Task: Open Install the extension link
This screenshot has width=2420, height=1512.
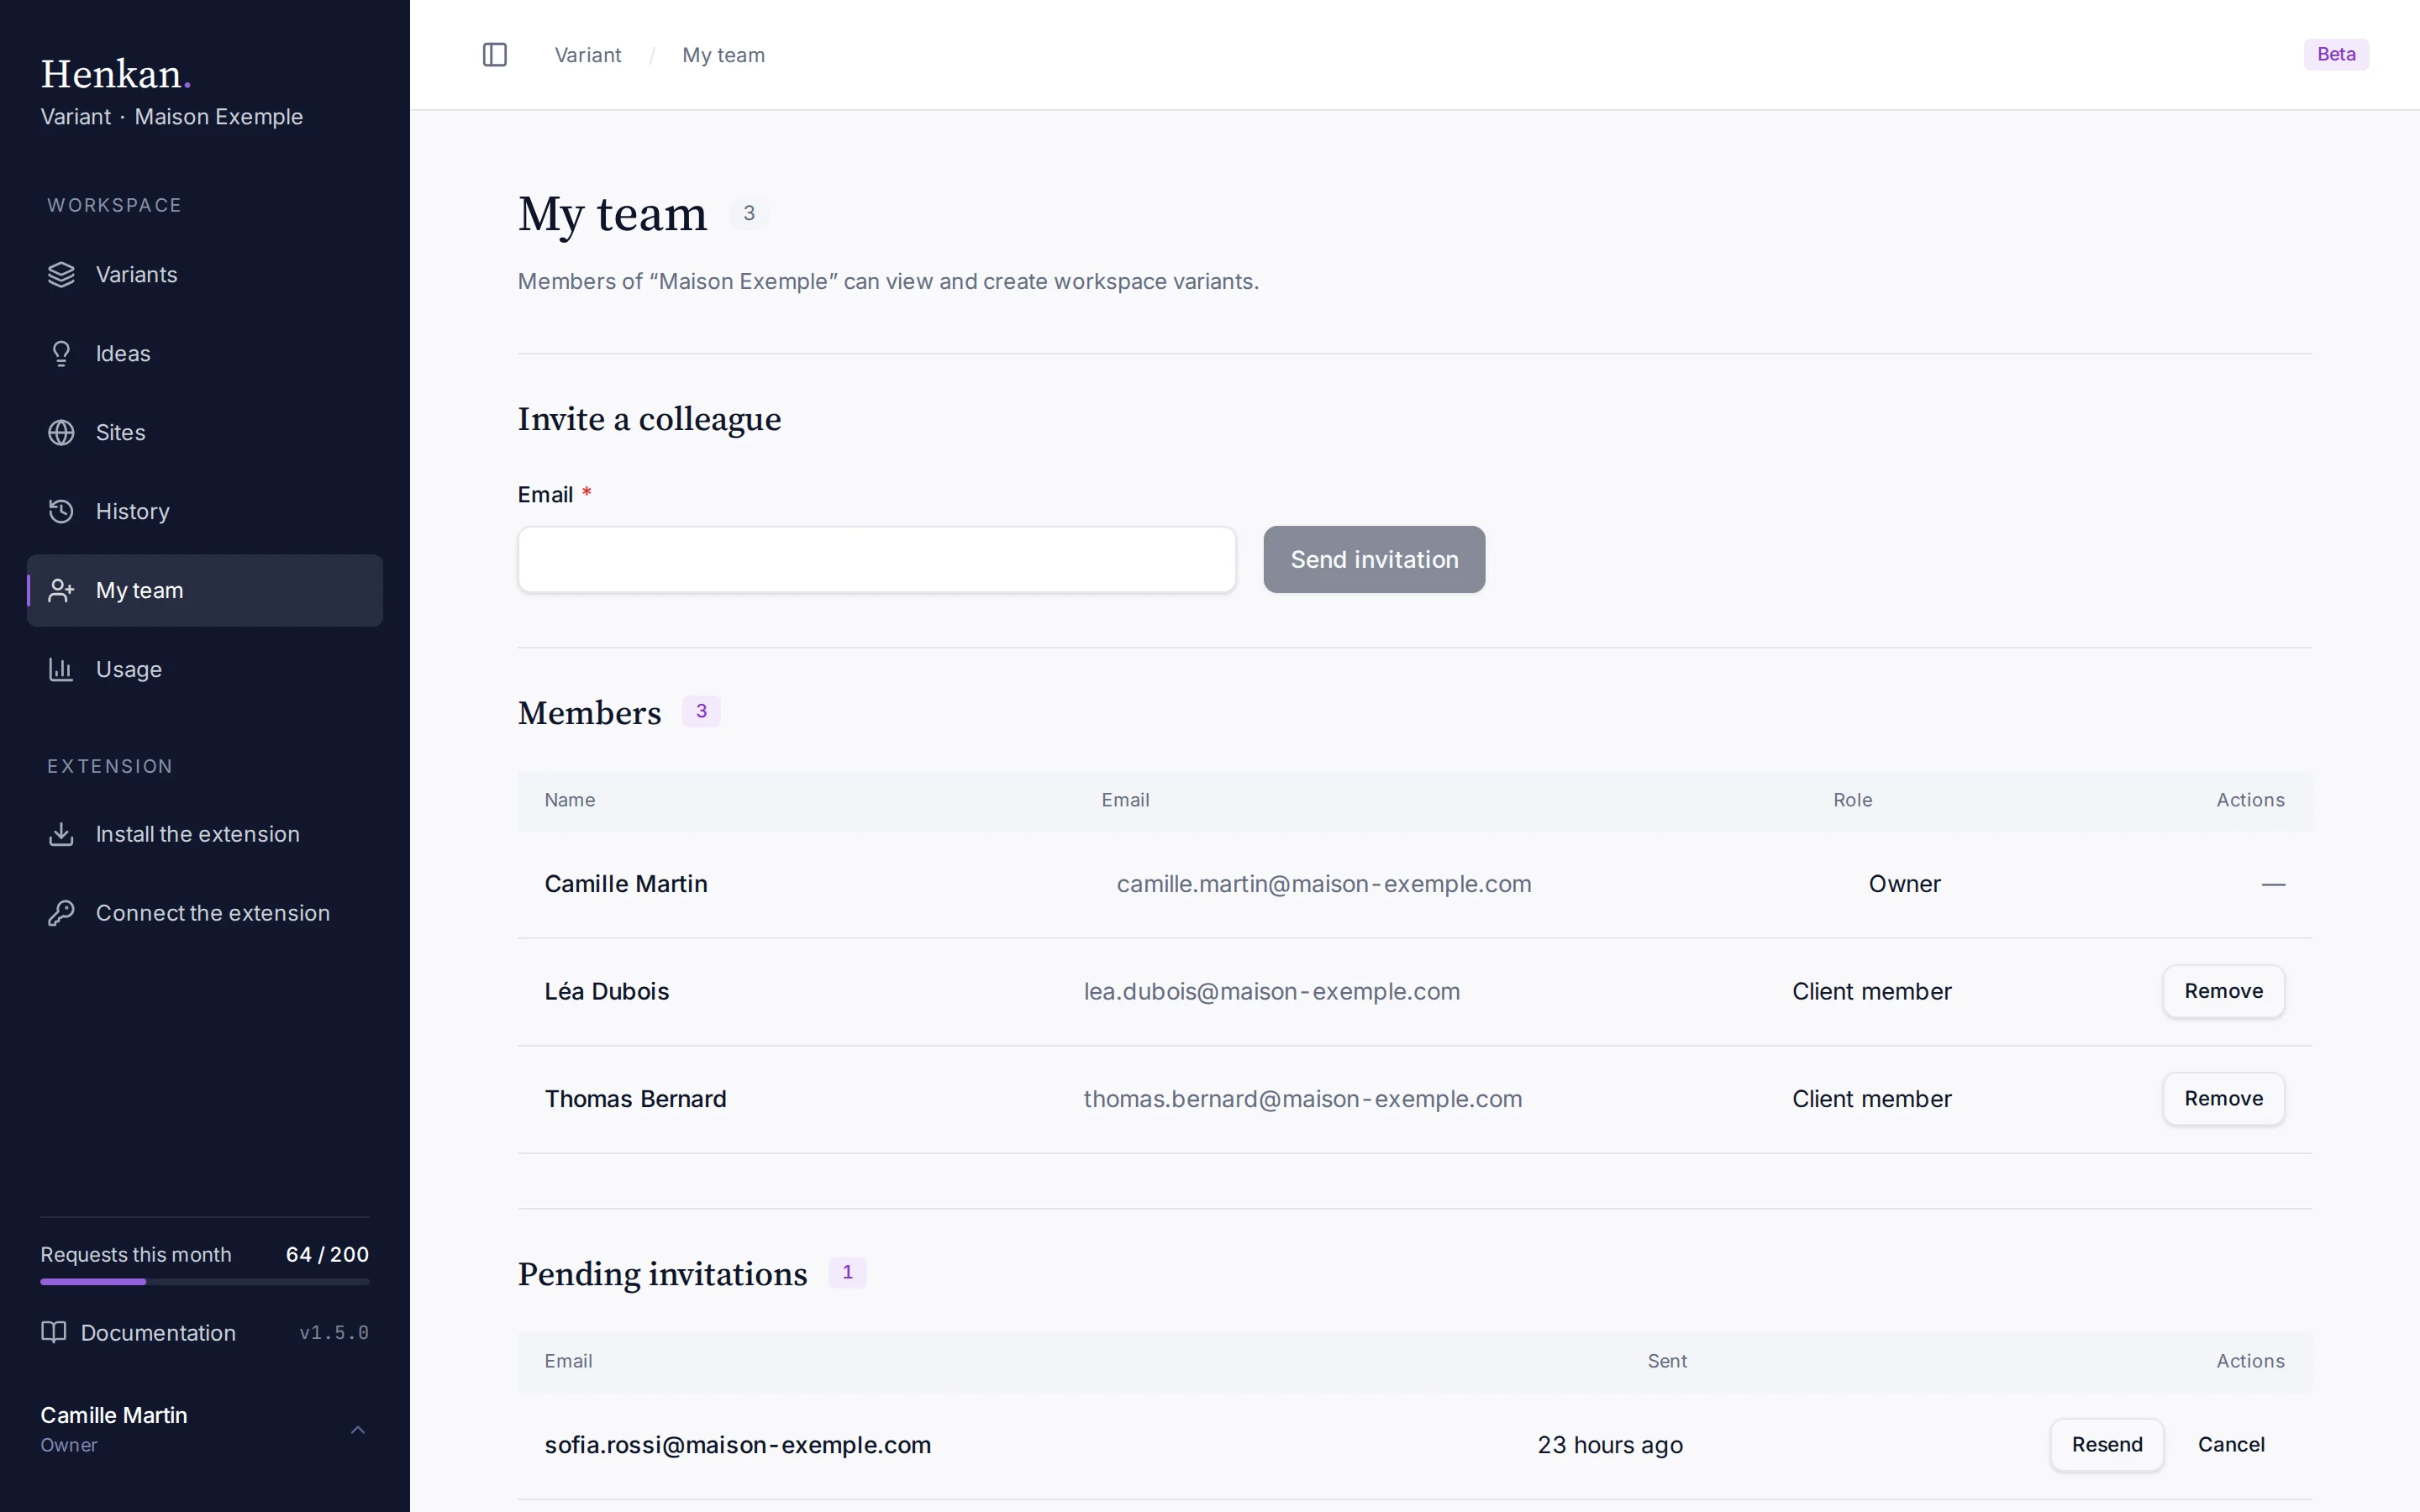Action: pos(205,834)
